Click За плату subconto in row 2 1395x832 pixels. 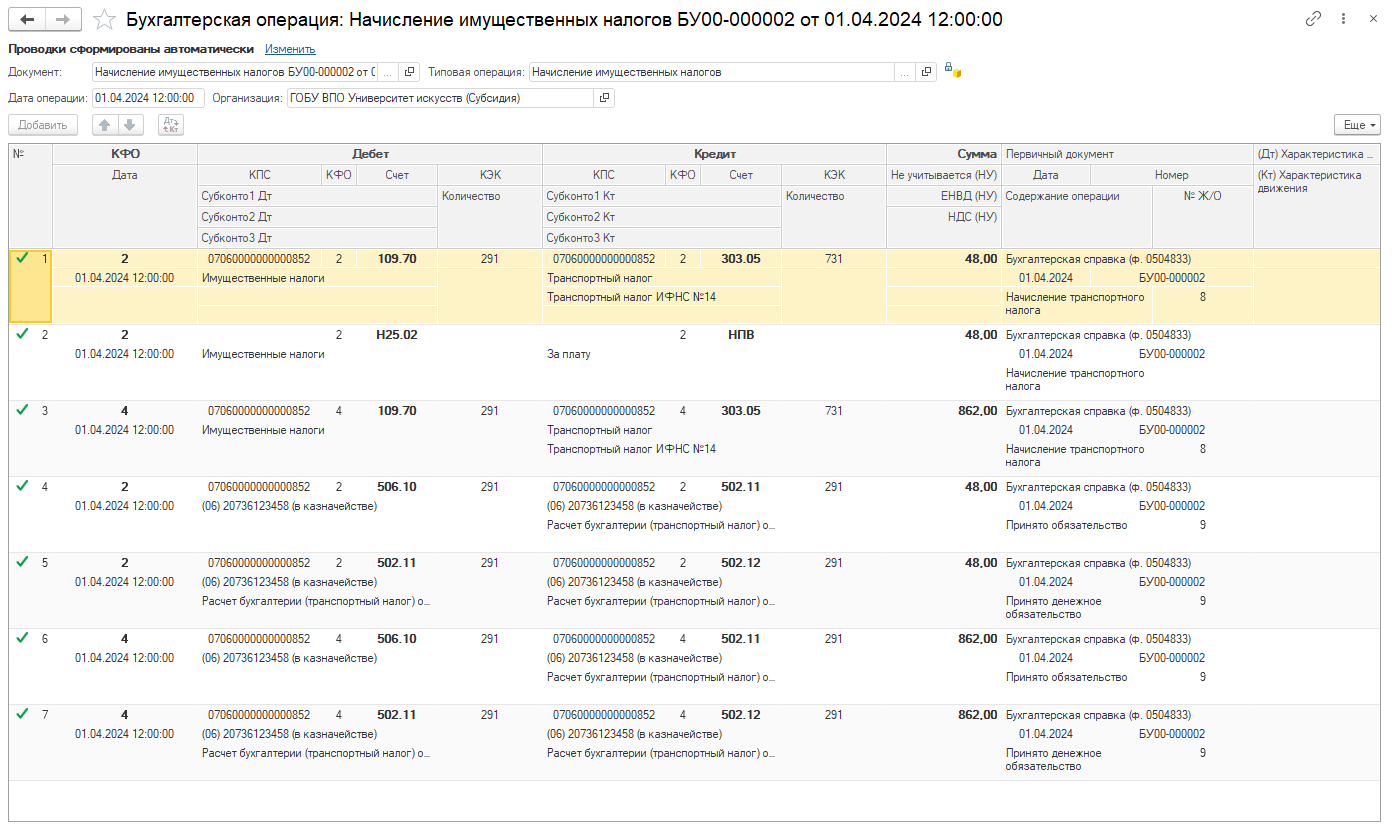[569, 354]
